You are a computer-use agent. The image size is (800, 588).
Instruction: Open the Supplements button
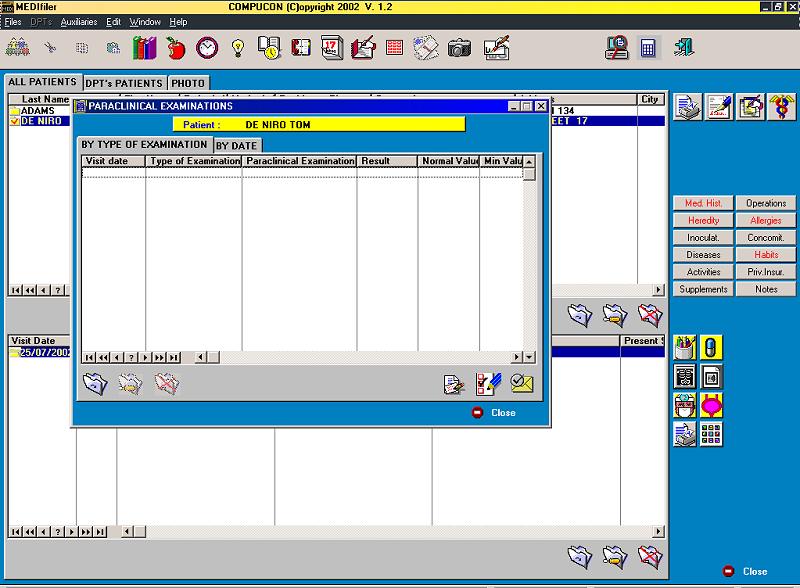tap(703, 289)
